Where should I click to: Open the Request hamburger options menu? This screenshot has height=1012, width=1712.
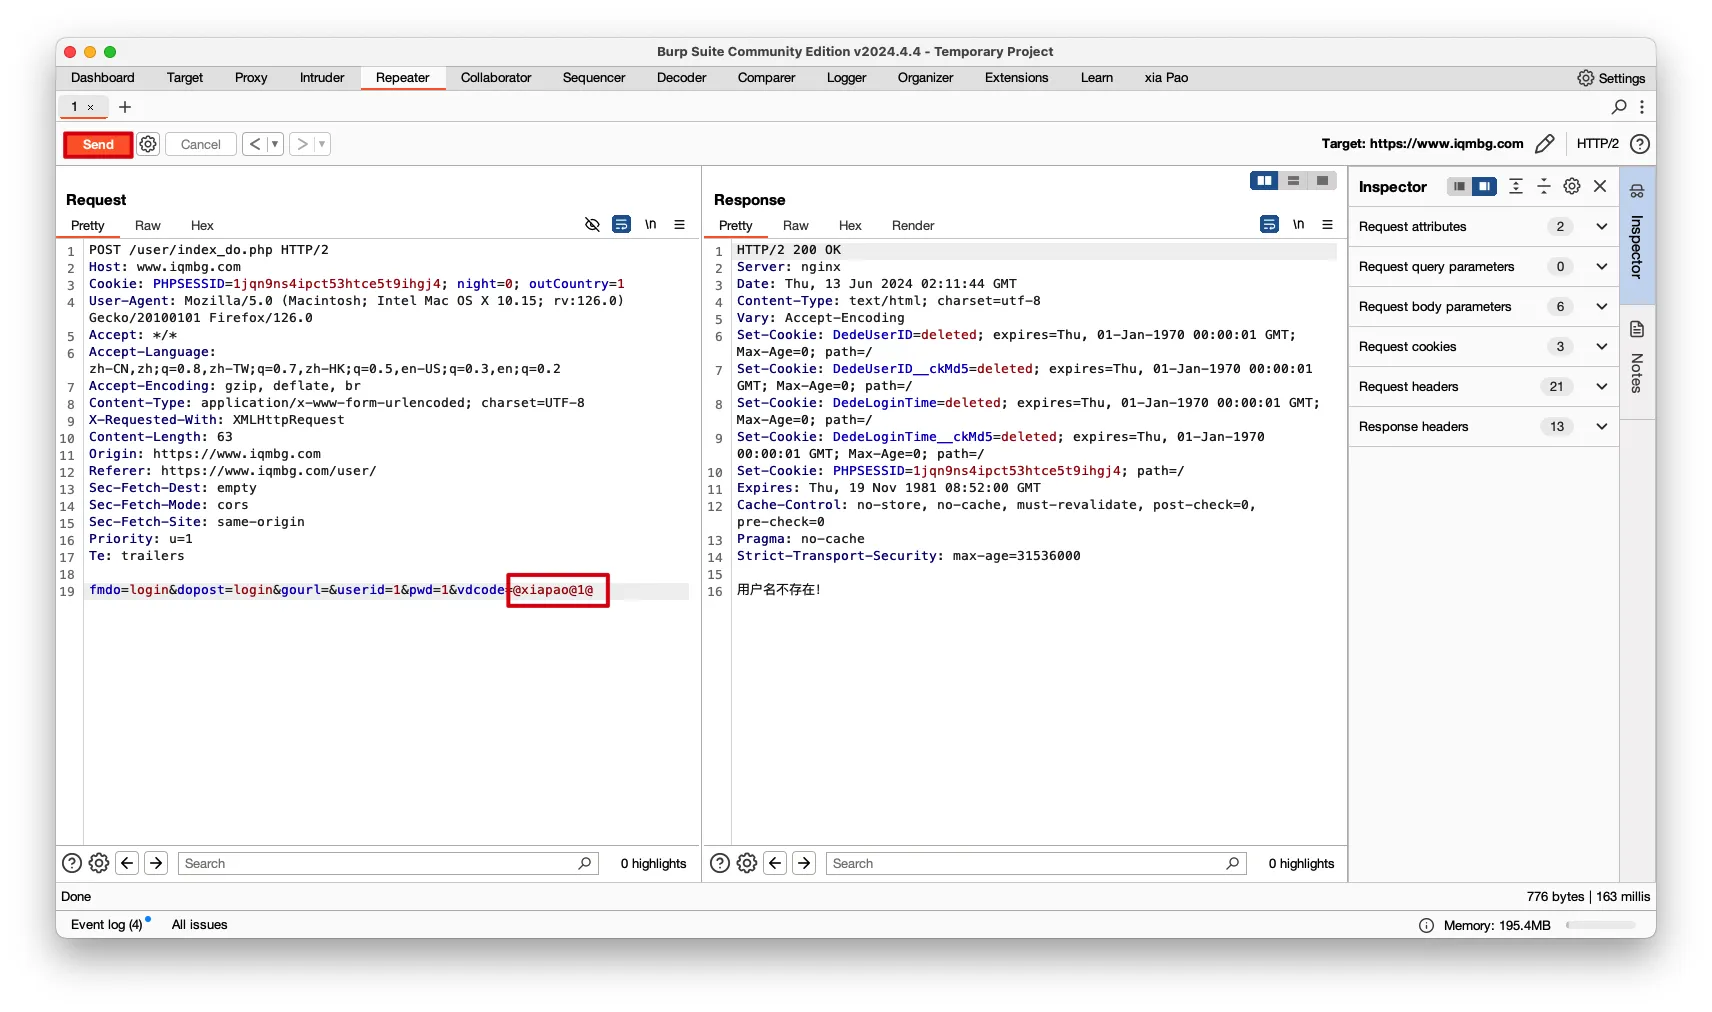(680, 225)
